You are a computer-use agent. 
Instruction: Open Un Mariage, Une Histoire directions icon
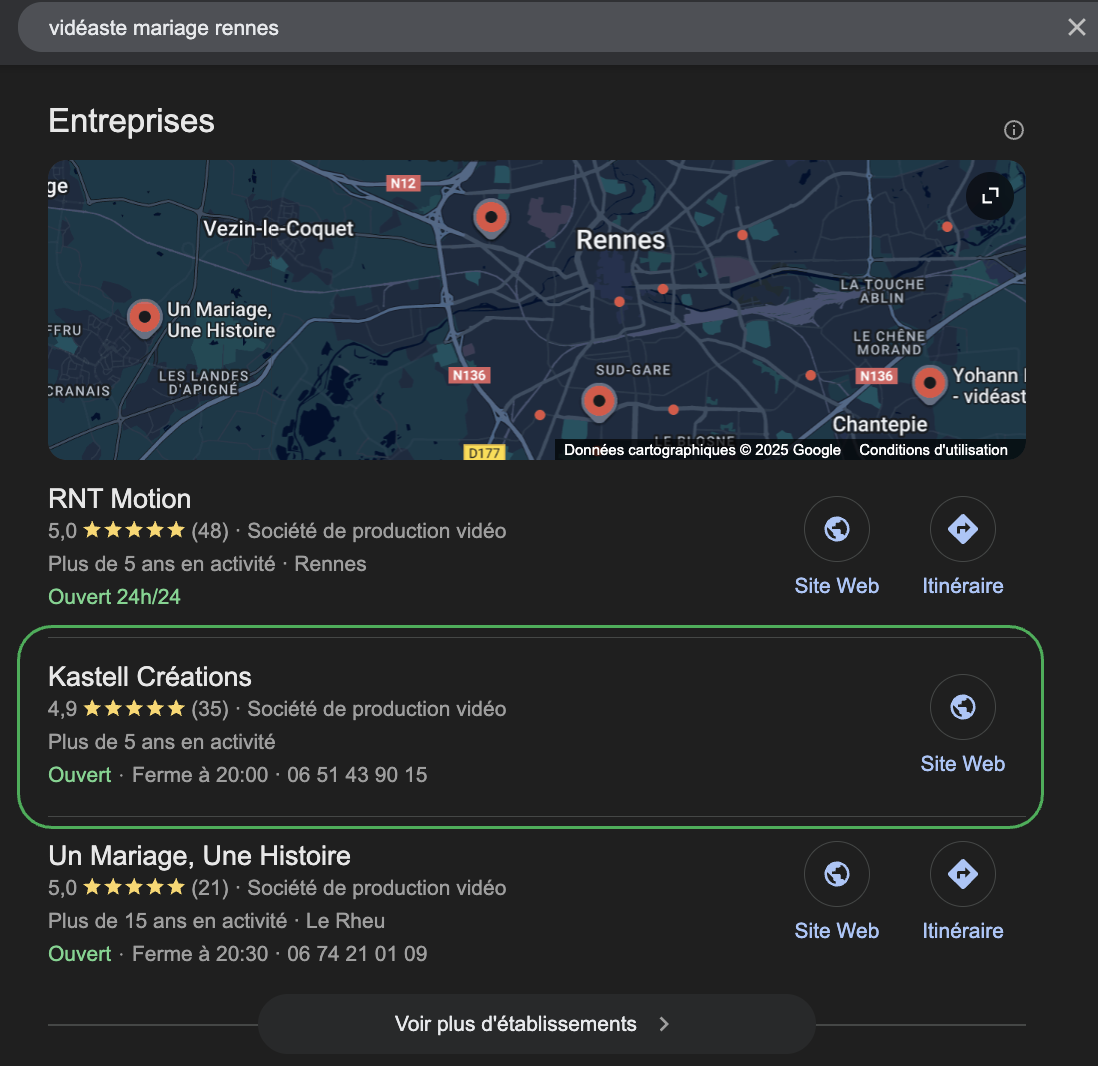[962, 873]
